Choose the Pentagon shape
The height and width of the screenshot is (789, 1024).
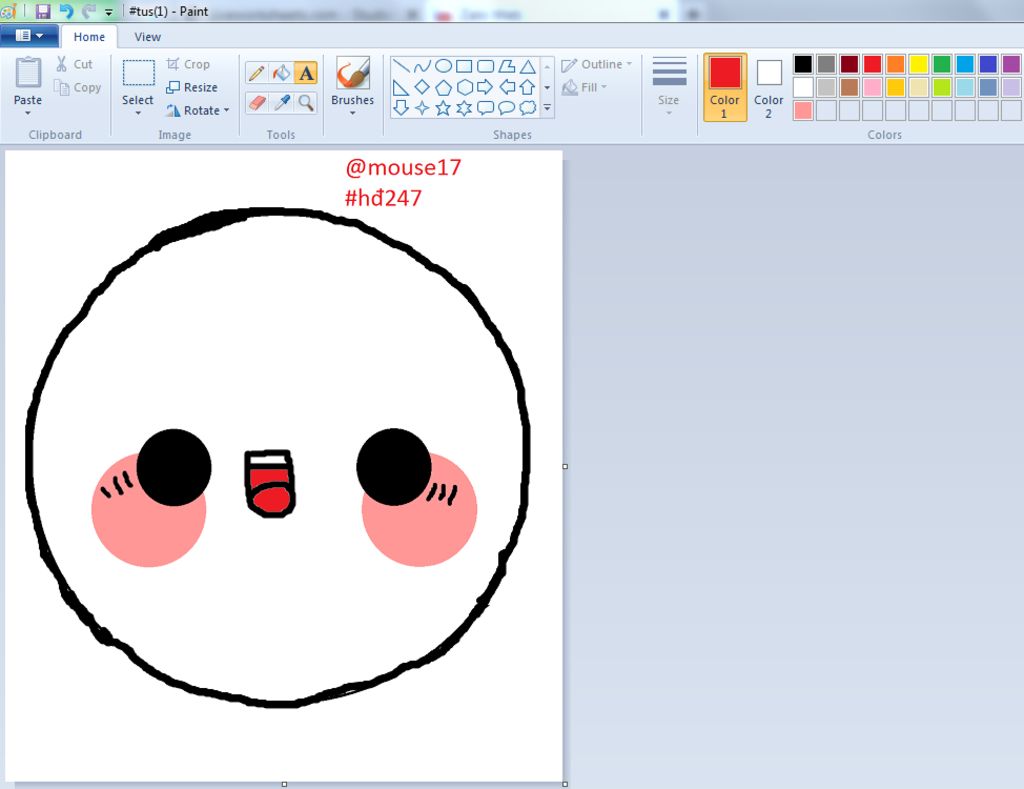click(443, 87)
